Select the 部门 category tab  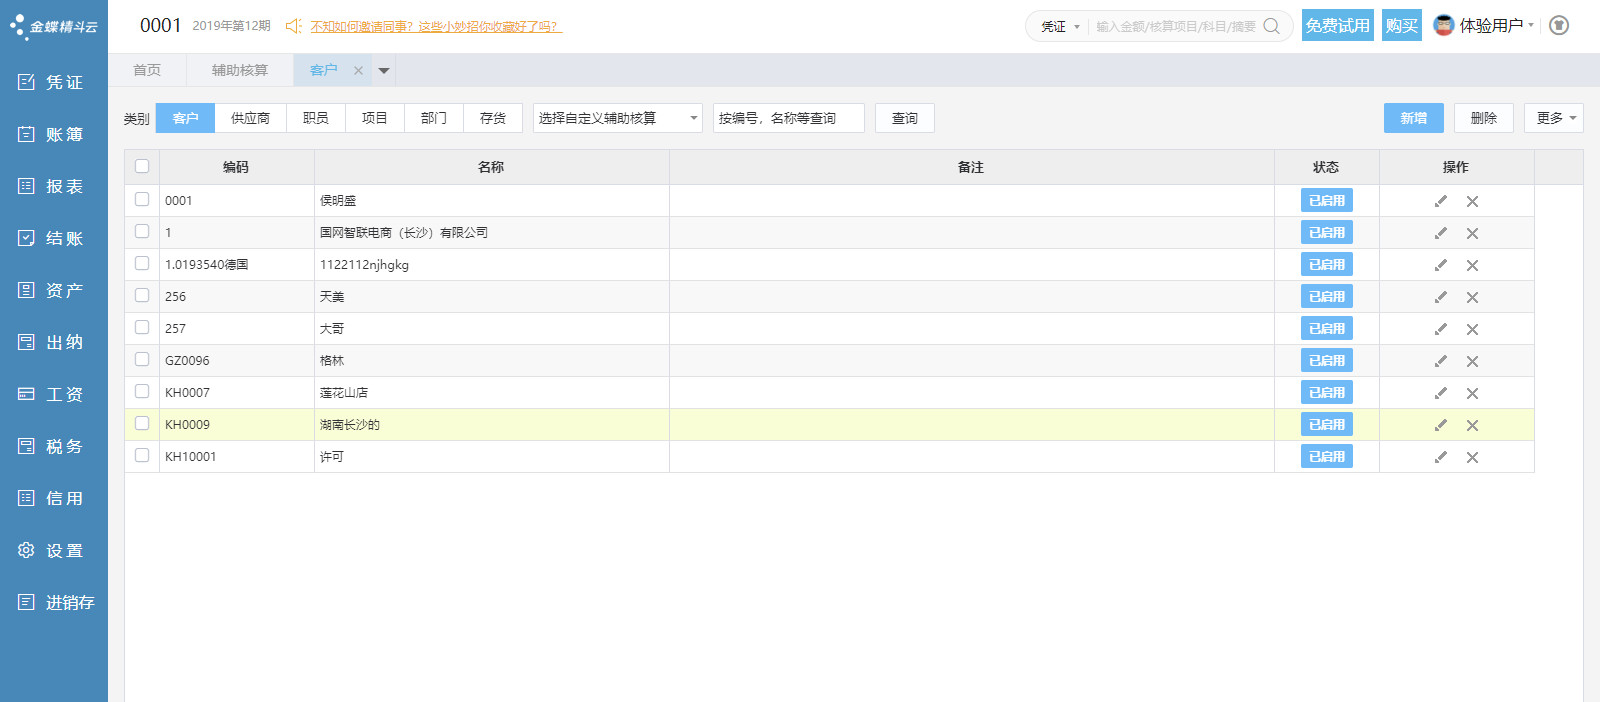434,118
